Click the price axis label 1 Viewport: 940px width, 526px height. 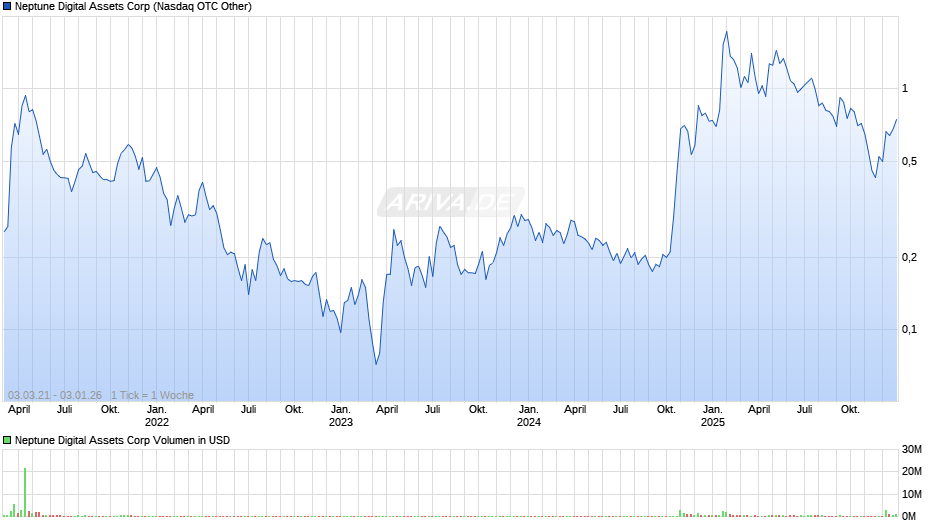click(905, 89)
